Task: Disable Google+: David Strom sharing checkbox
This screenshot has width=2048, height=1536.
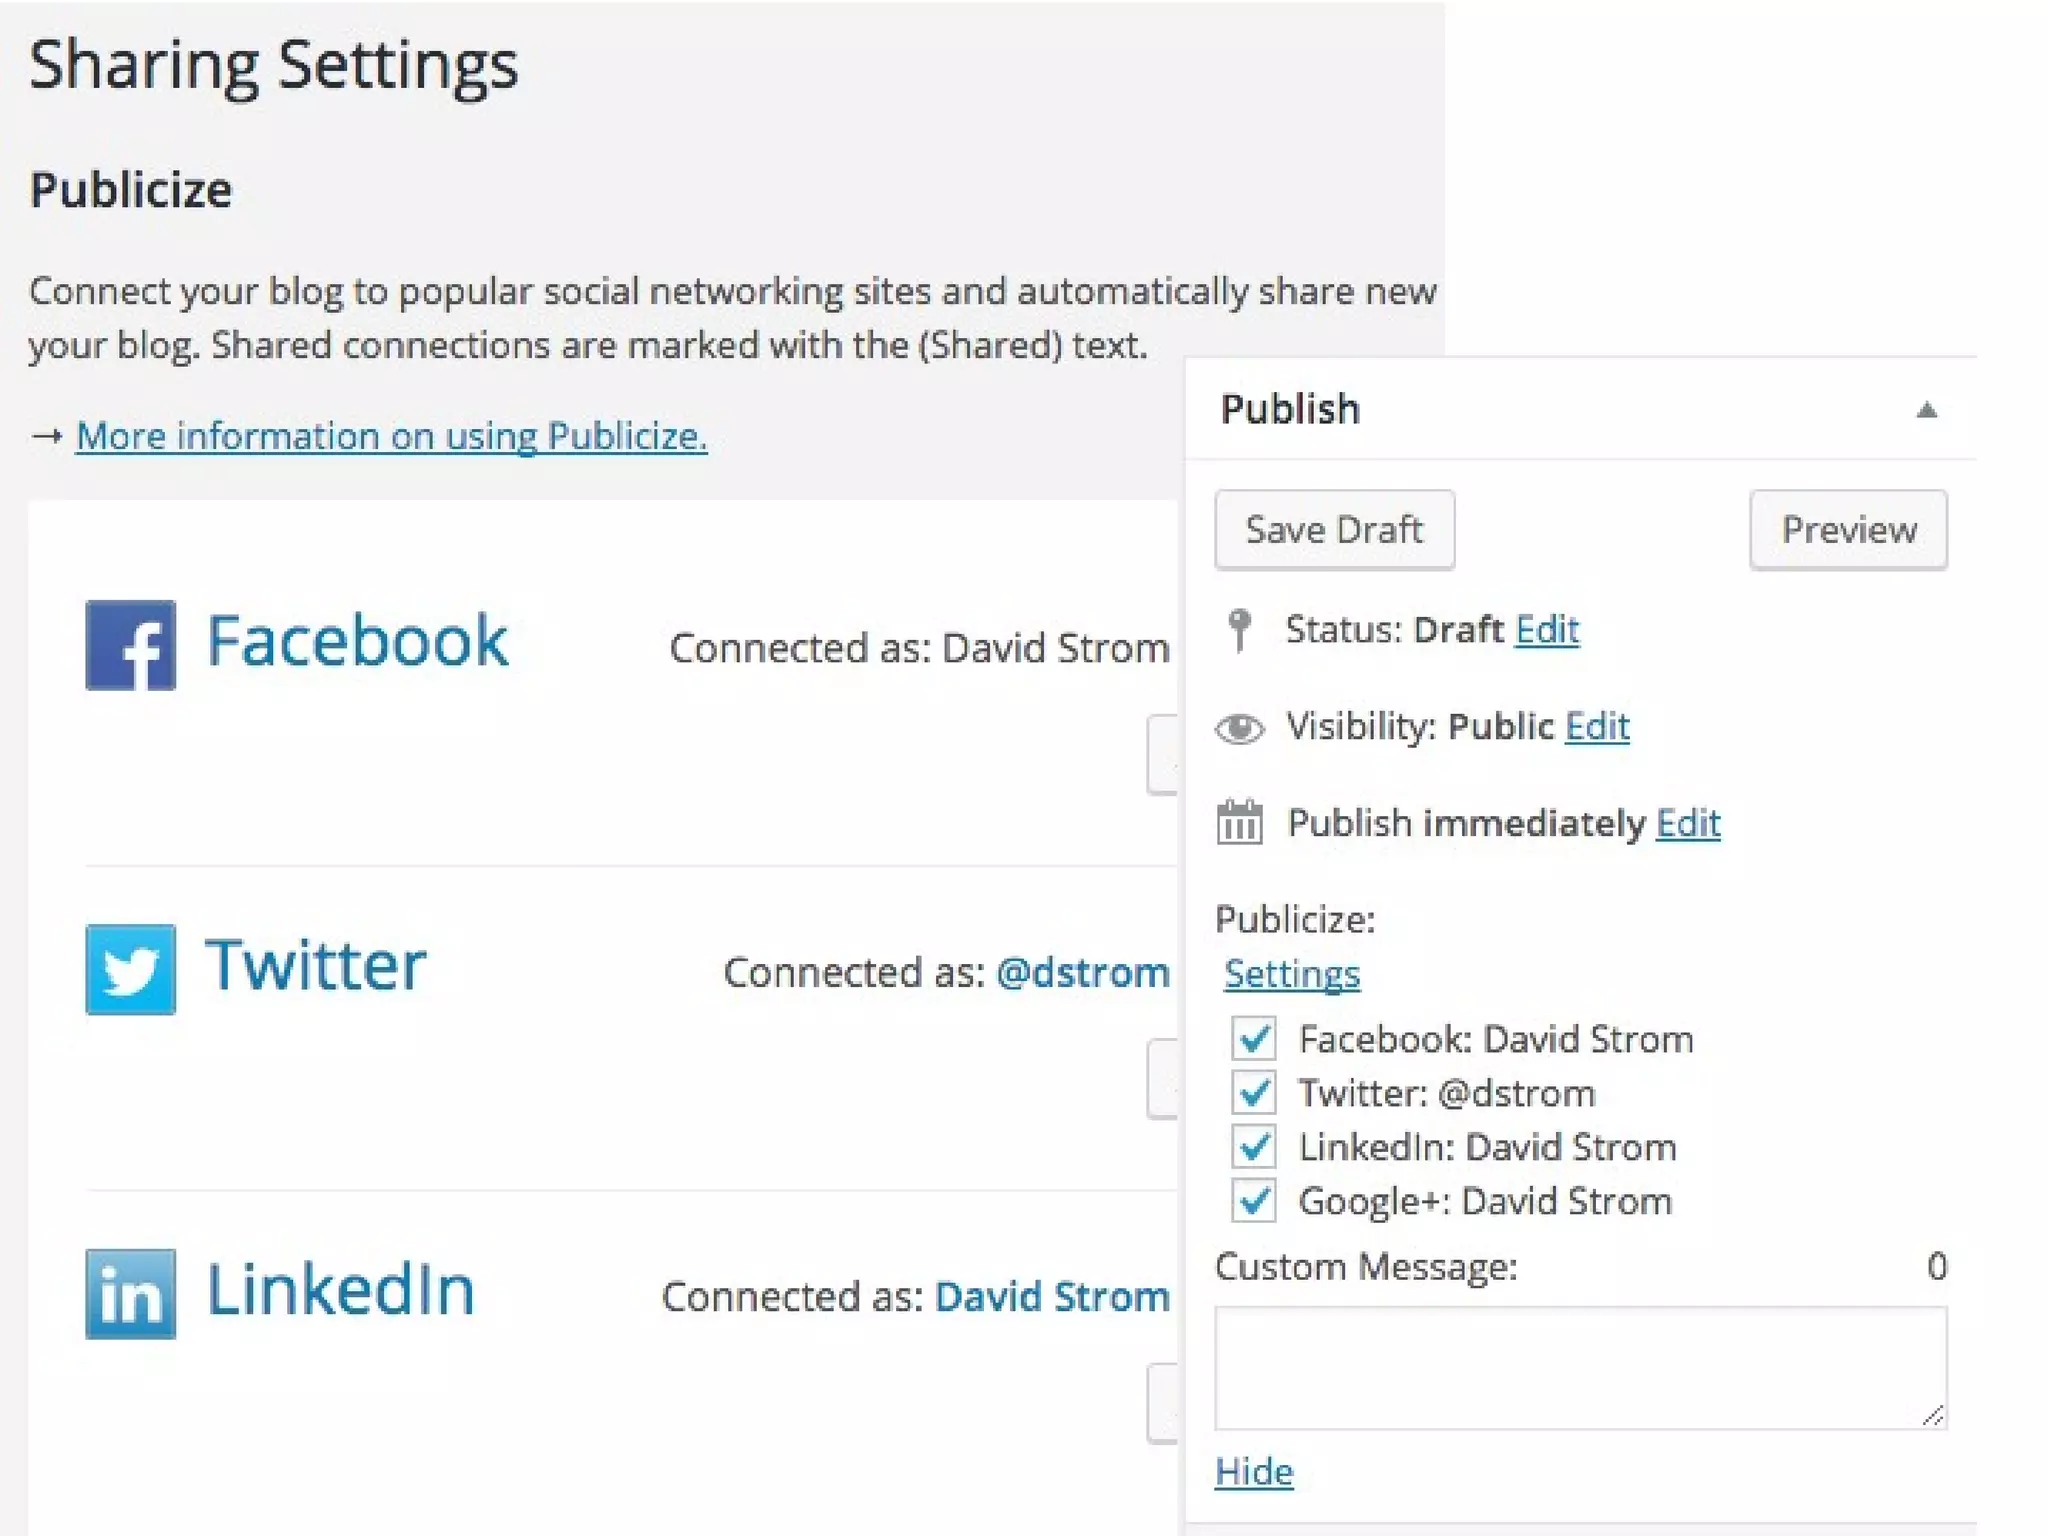Action: click(x=1254, y=1201)
